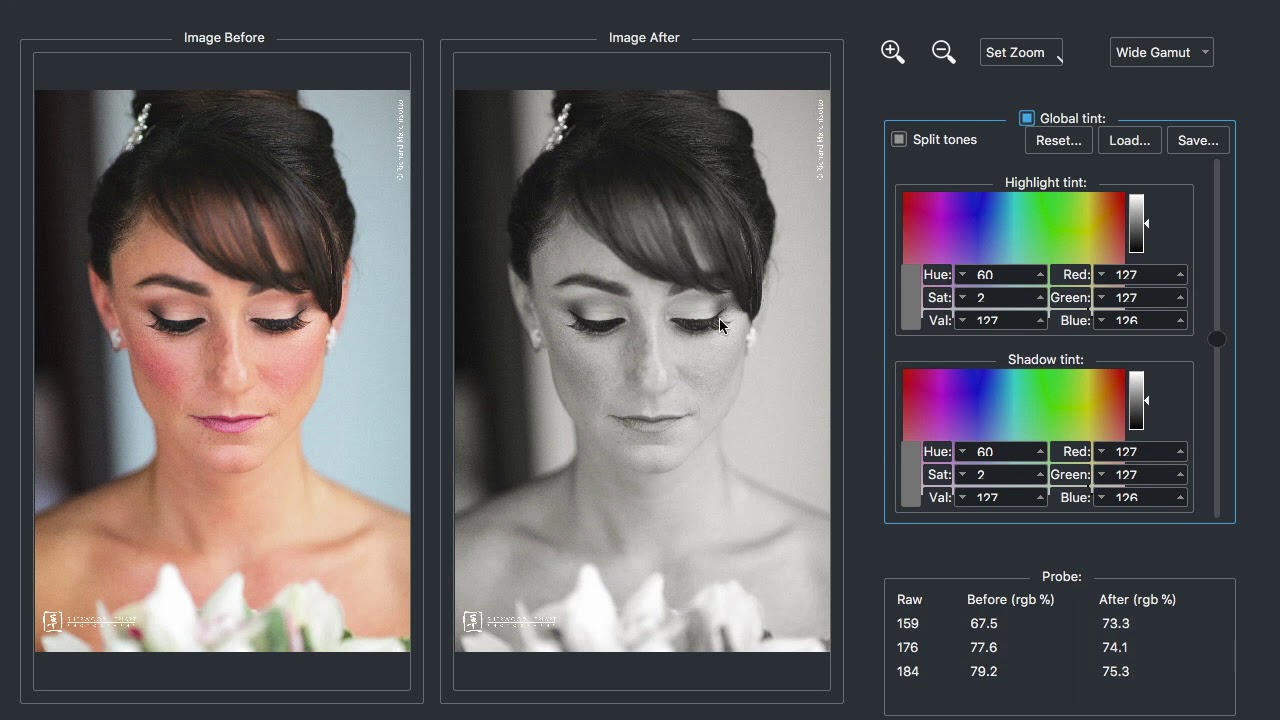
Task: Click Shadow tint brightness gradient bar
Action: [1136, 400]
